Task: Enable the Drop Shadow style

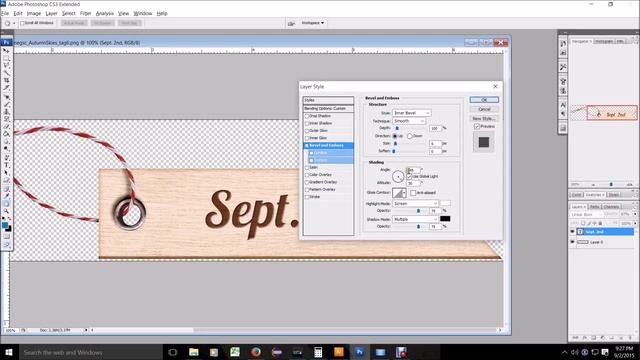Action: pos(307,116)
